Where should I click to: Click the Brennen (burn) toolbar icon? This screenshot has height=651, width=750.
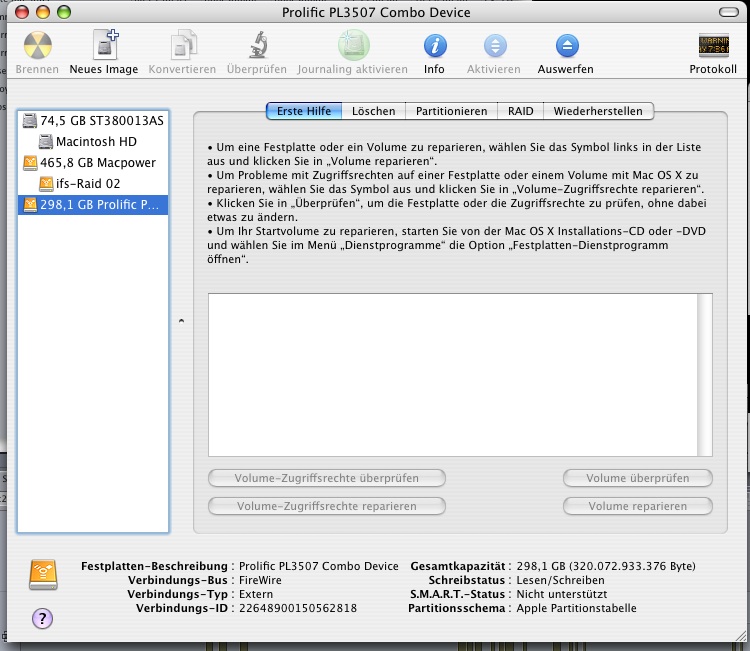pyautogui.click(x=37, y=45)
